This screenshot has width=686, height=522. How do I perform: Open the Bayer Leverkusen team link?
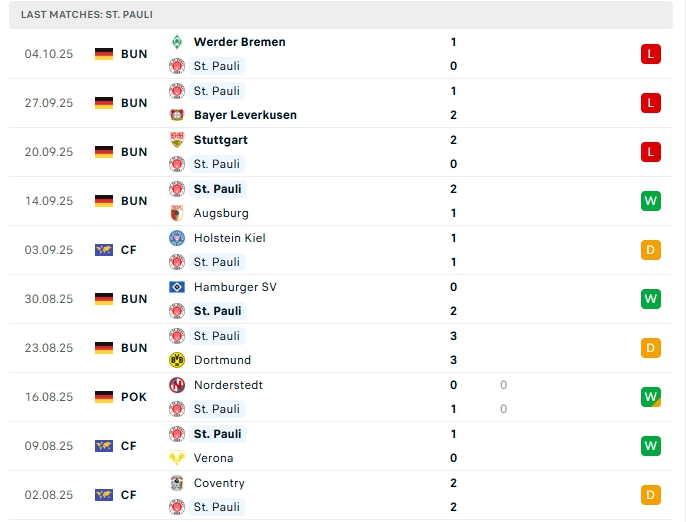[245, 115]
